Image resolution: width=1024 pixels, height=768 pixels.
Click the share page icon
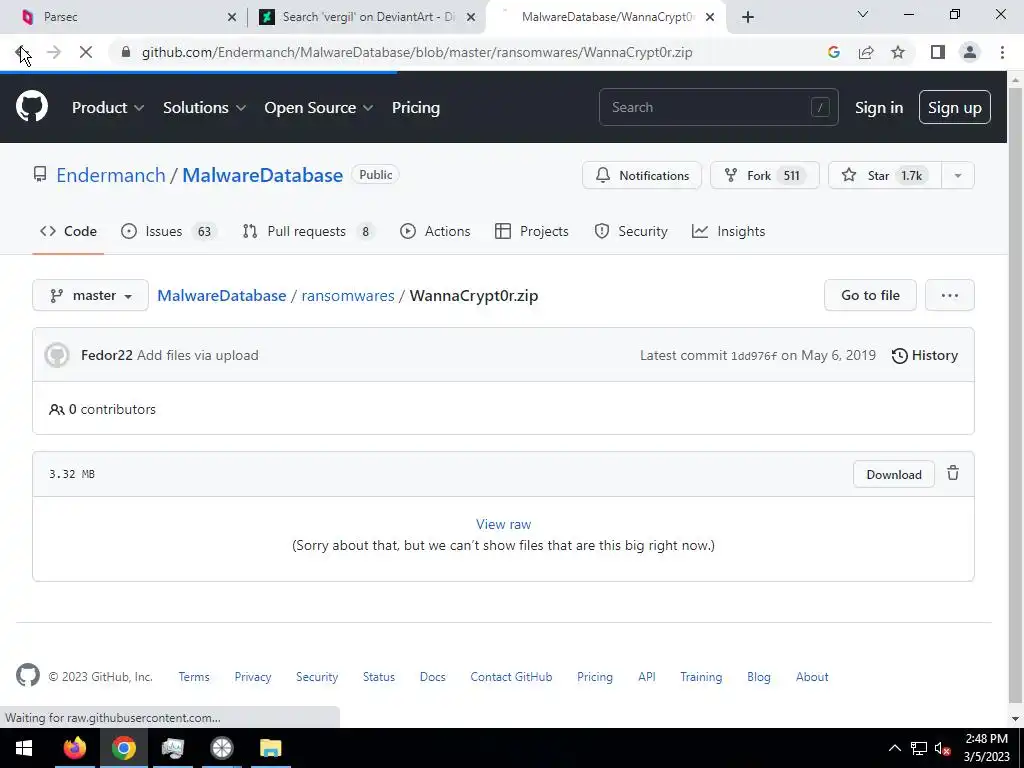866,52
